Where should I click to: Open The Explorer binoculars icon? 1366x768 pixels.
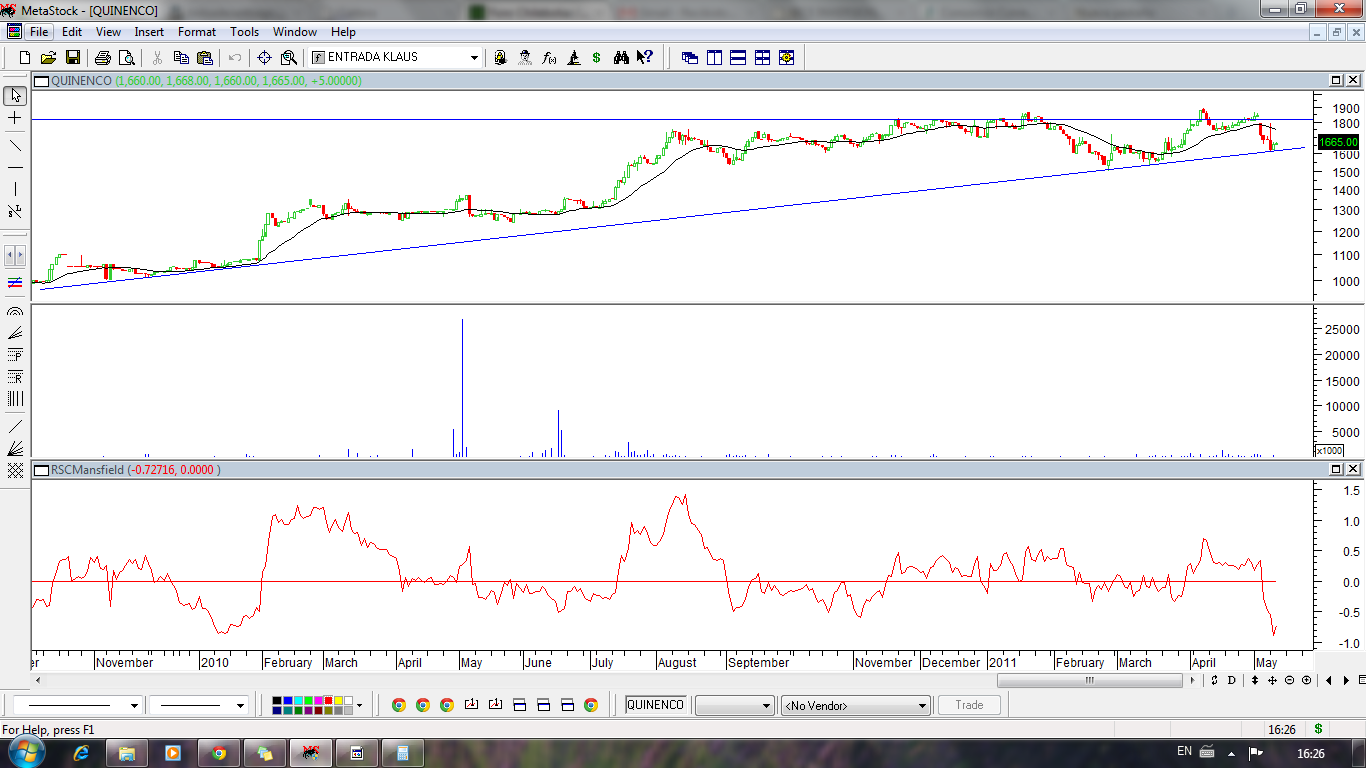point(621,58)
